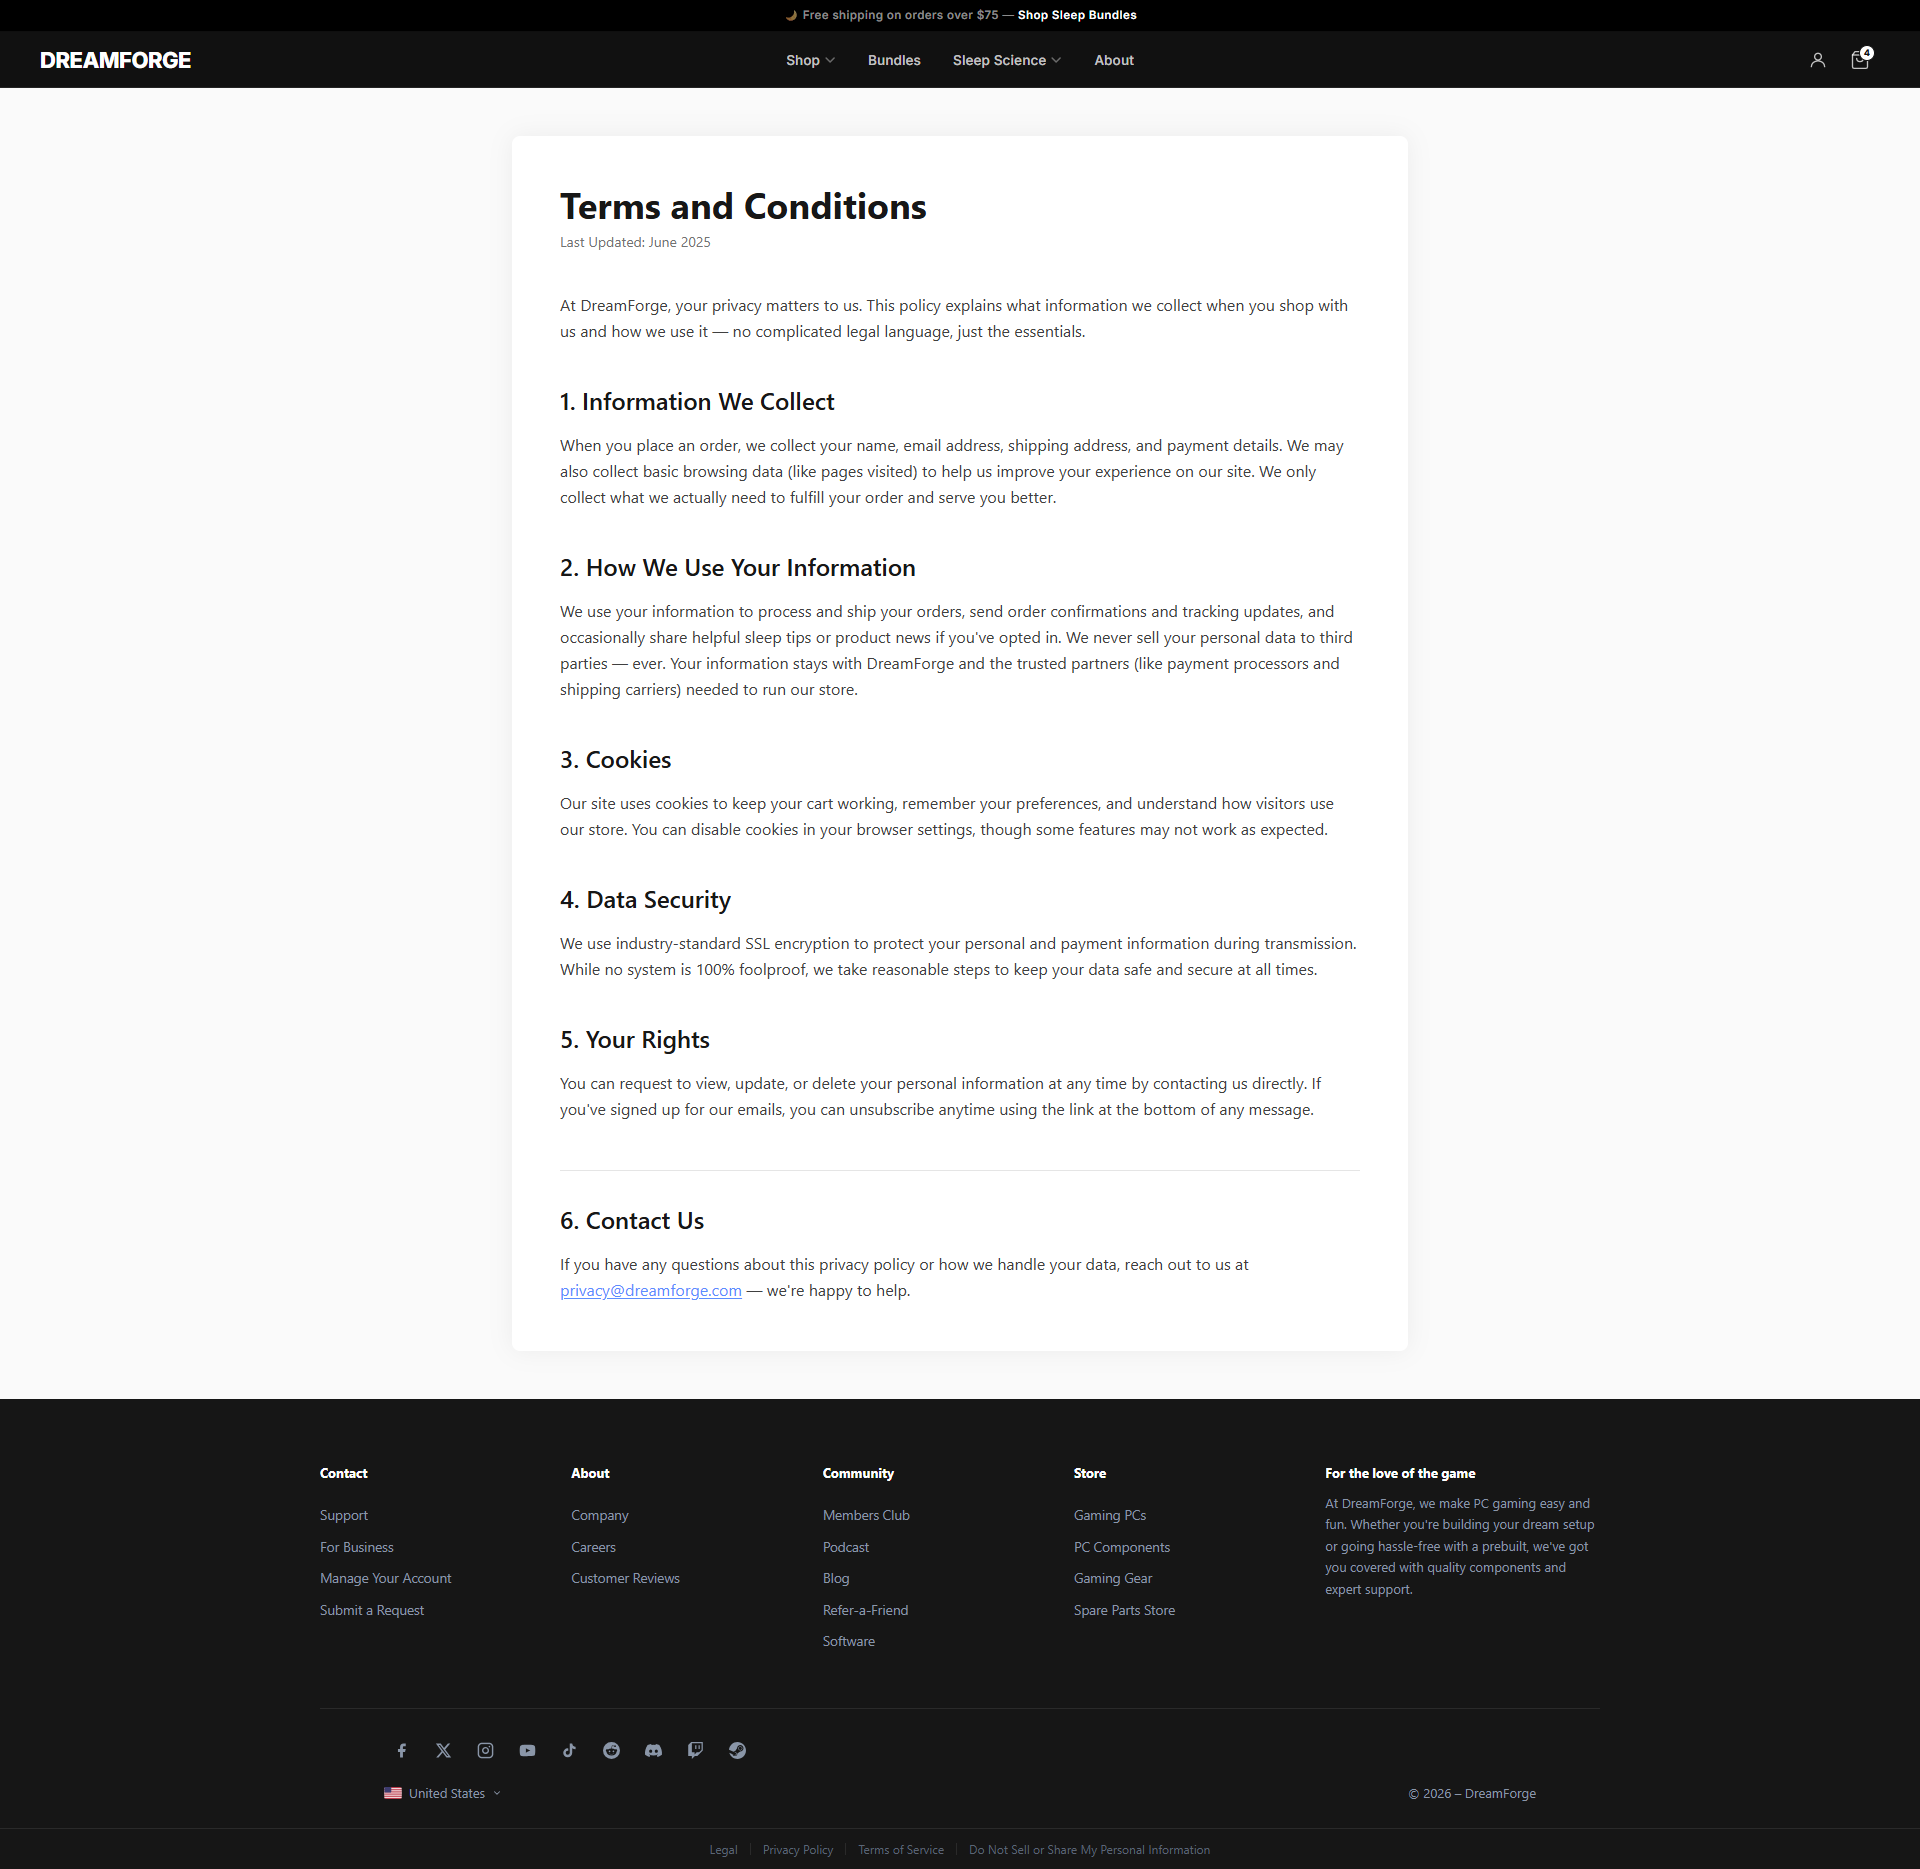
Task: Open footer Company link
Action: (x=600, y=1515)
